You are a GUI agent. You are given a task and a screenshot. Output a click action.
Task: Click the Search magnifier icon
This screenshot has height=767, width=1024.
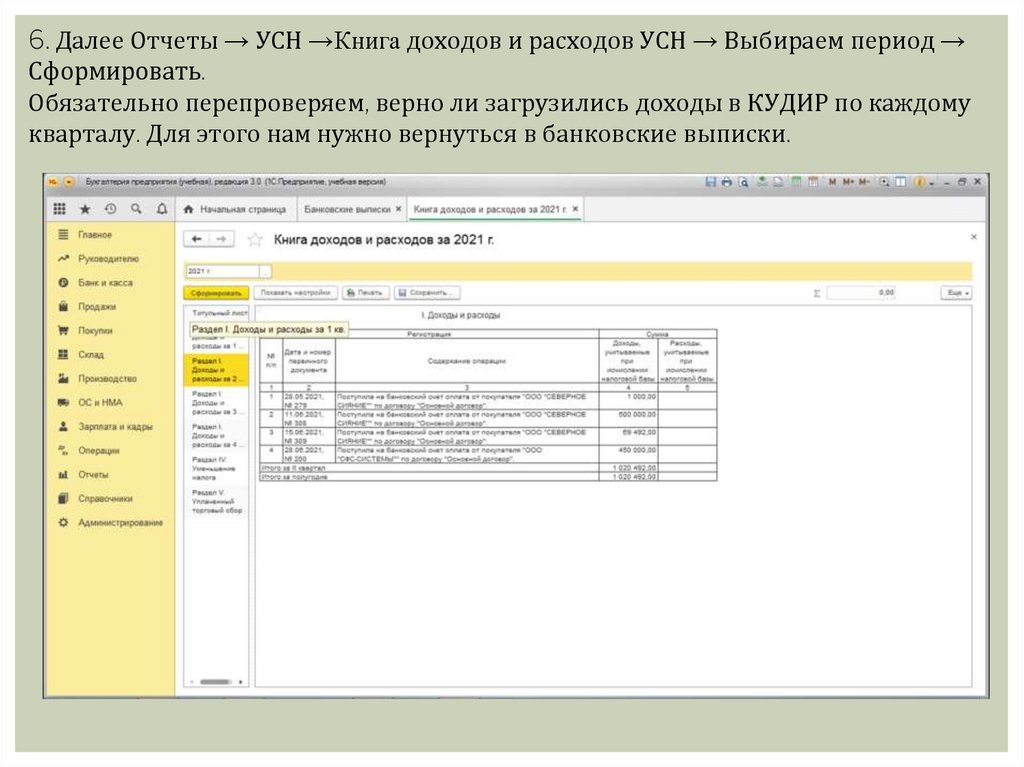coord(135,209)
